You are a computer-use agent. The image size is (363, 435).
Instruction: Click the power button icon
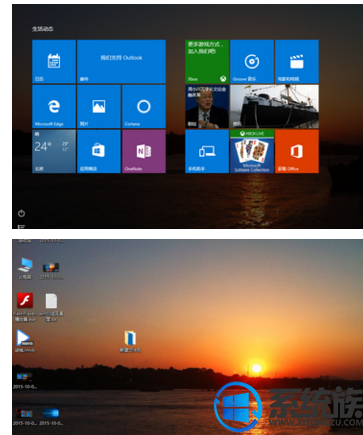tap(21, 213)
